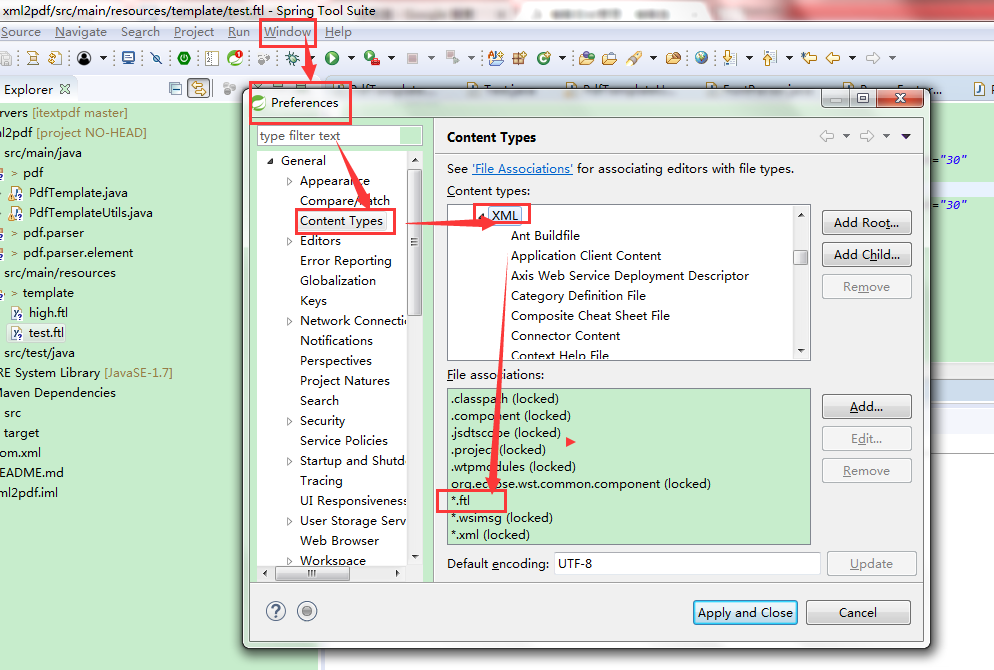Image resolution: width=994 pixels, height=670 pixels.
Task: Collapse the General tree node
Action: click(271, 161)
